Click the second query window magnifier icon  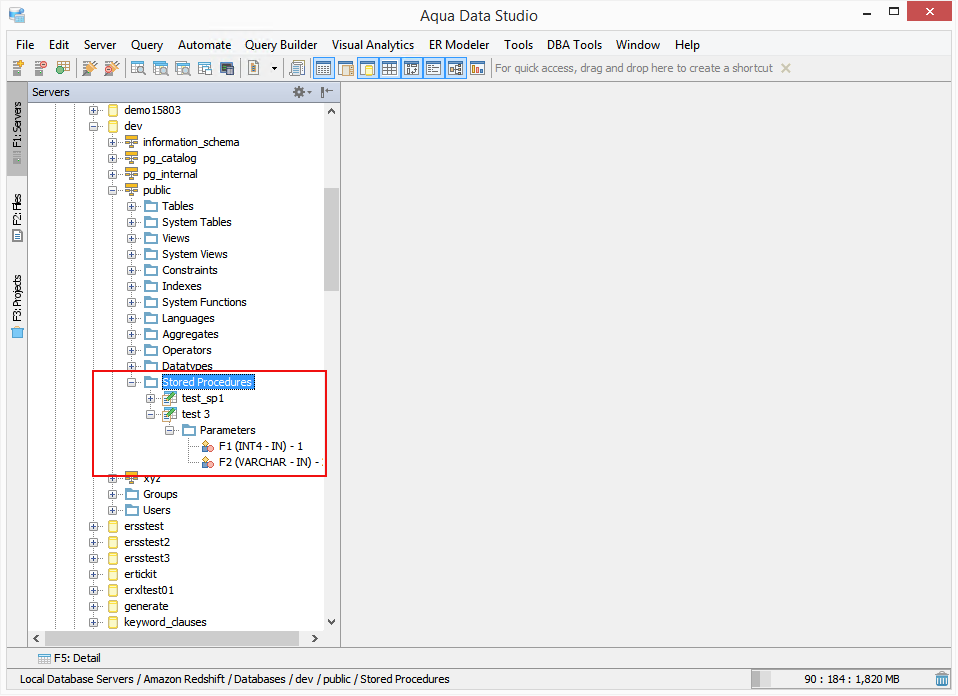coord(161,68)
